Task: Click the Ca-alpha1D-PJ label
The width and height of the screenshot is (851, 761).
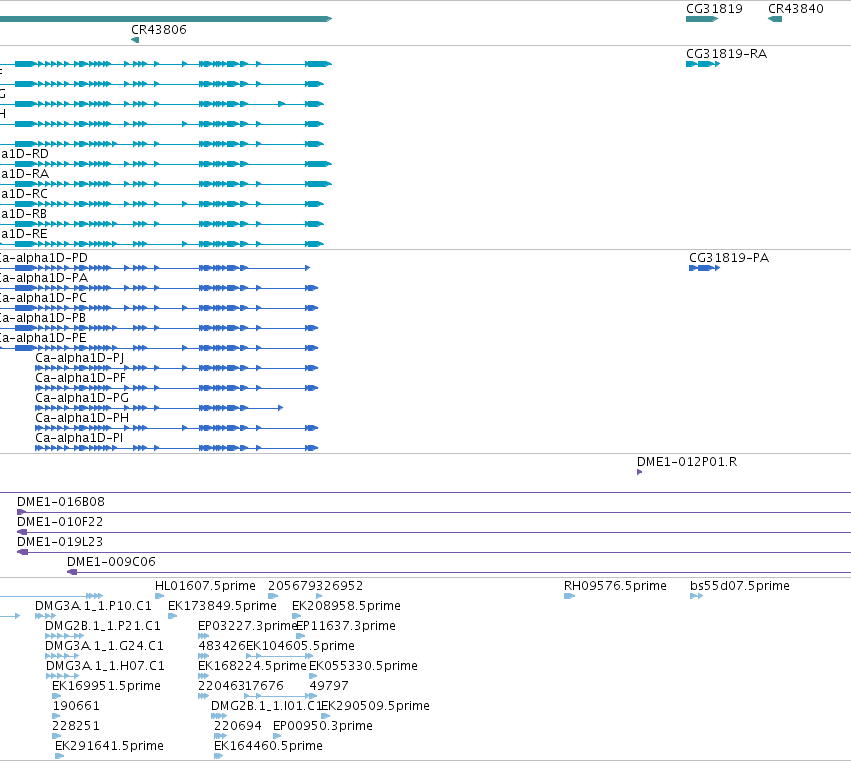Action: [x=80, y=358]
